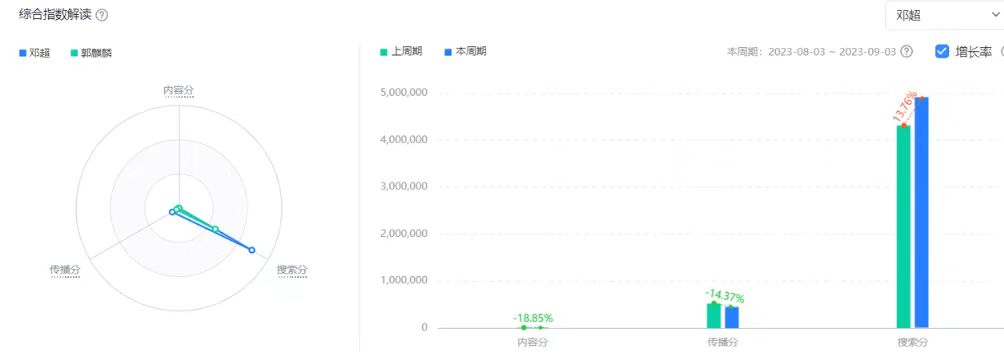Toggle 邓超 series in radar legend
This screenshot has height=364, width=1004.
pyautogui.click(x=35, y=53)
